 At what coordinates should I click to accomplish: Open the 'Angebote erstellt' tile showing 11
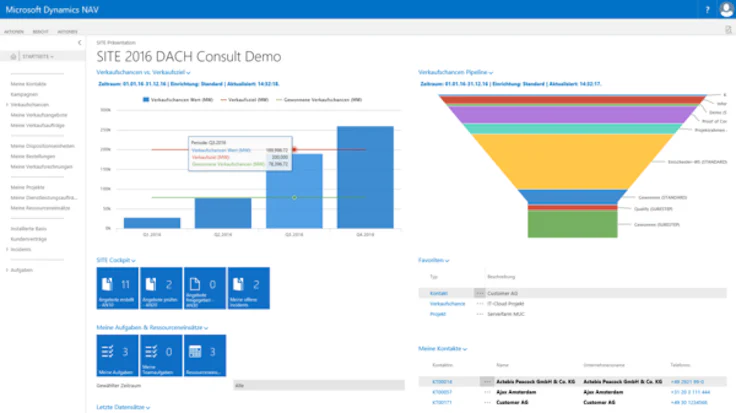(x=117, y=288)
